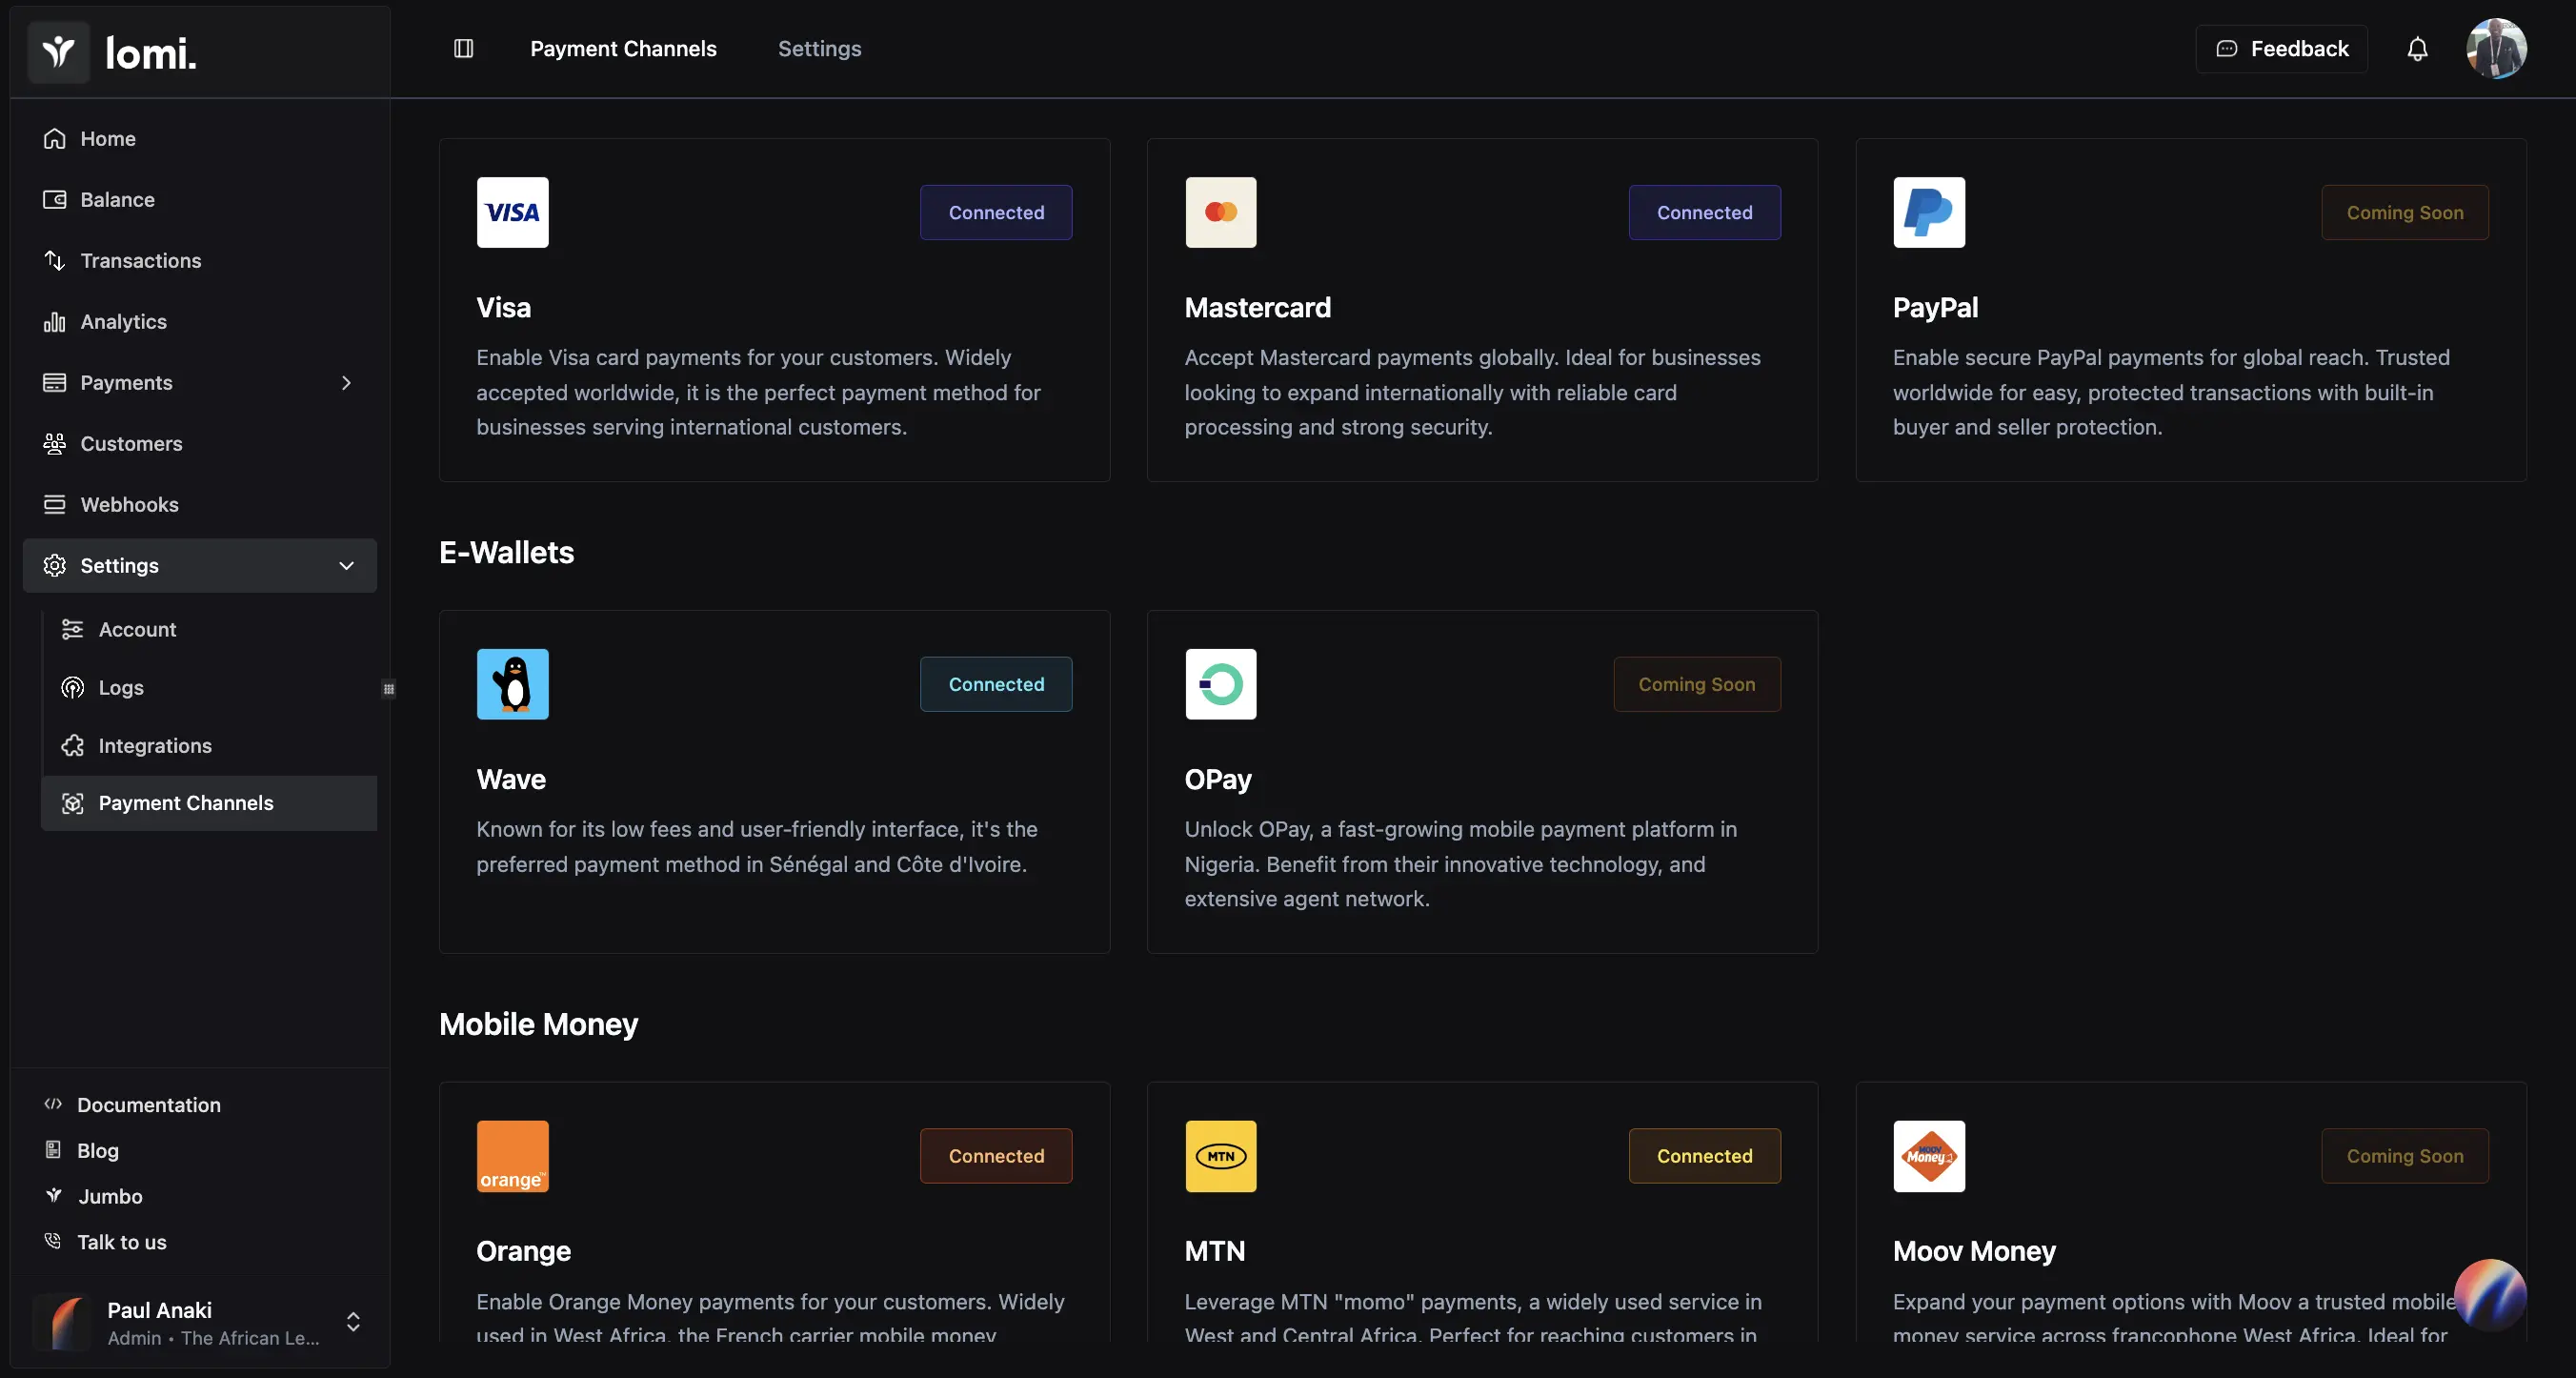Open Webhooks in the sidebar
Viewport: 2576px width, 1378px height.
coord(199,504)
